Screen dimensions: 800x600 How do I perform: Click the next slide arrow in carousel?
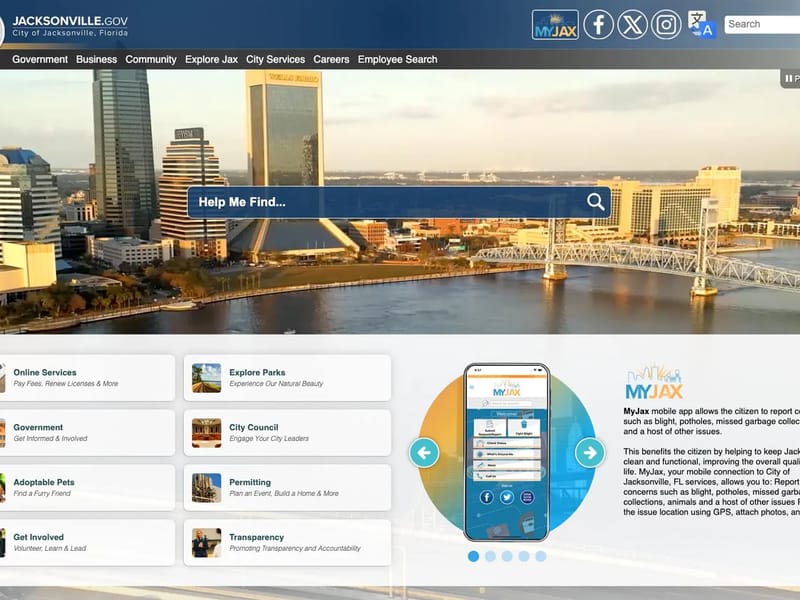[590, 453]
